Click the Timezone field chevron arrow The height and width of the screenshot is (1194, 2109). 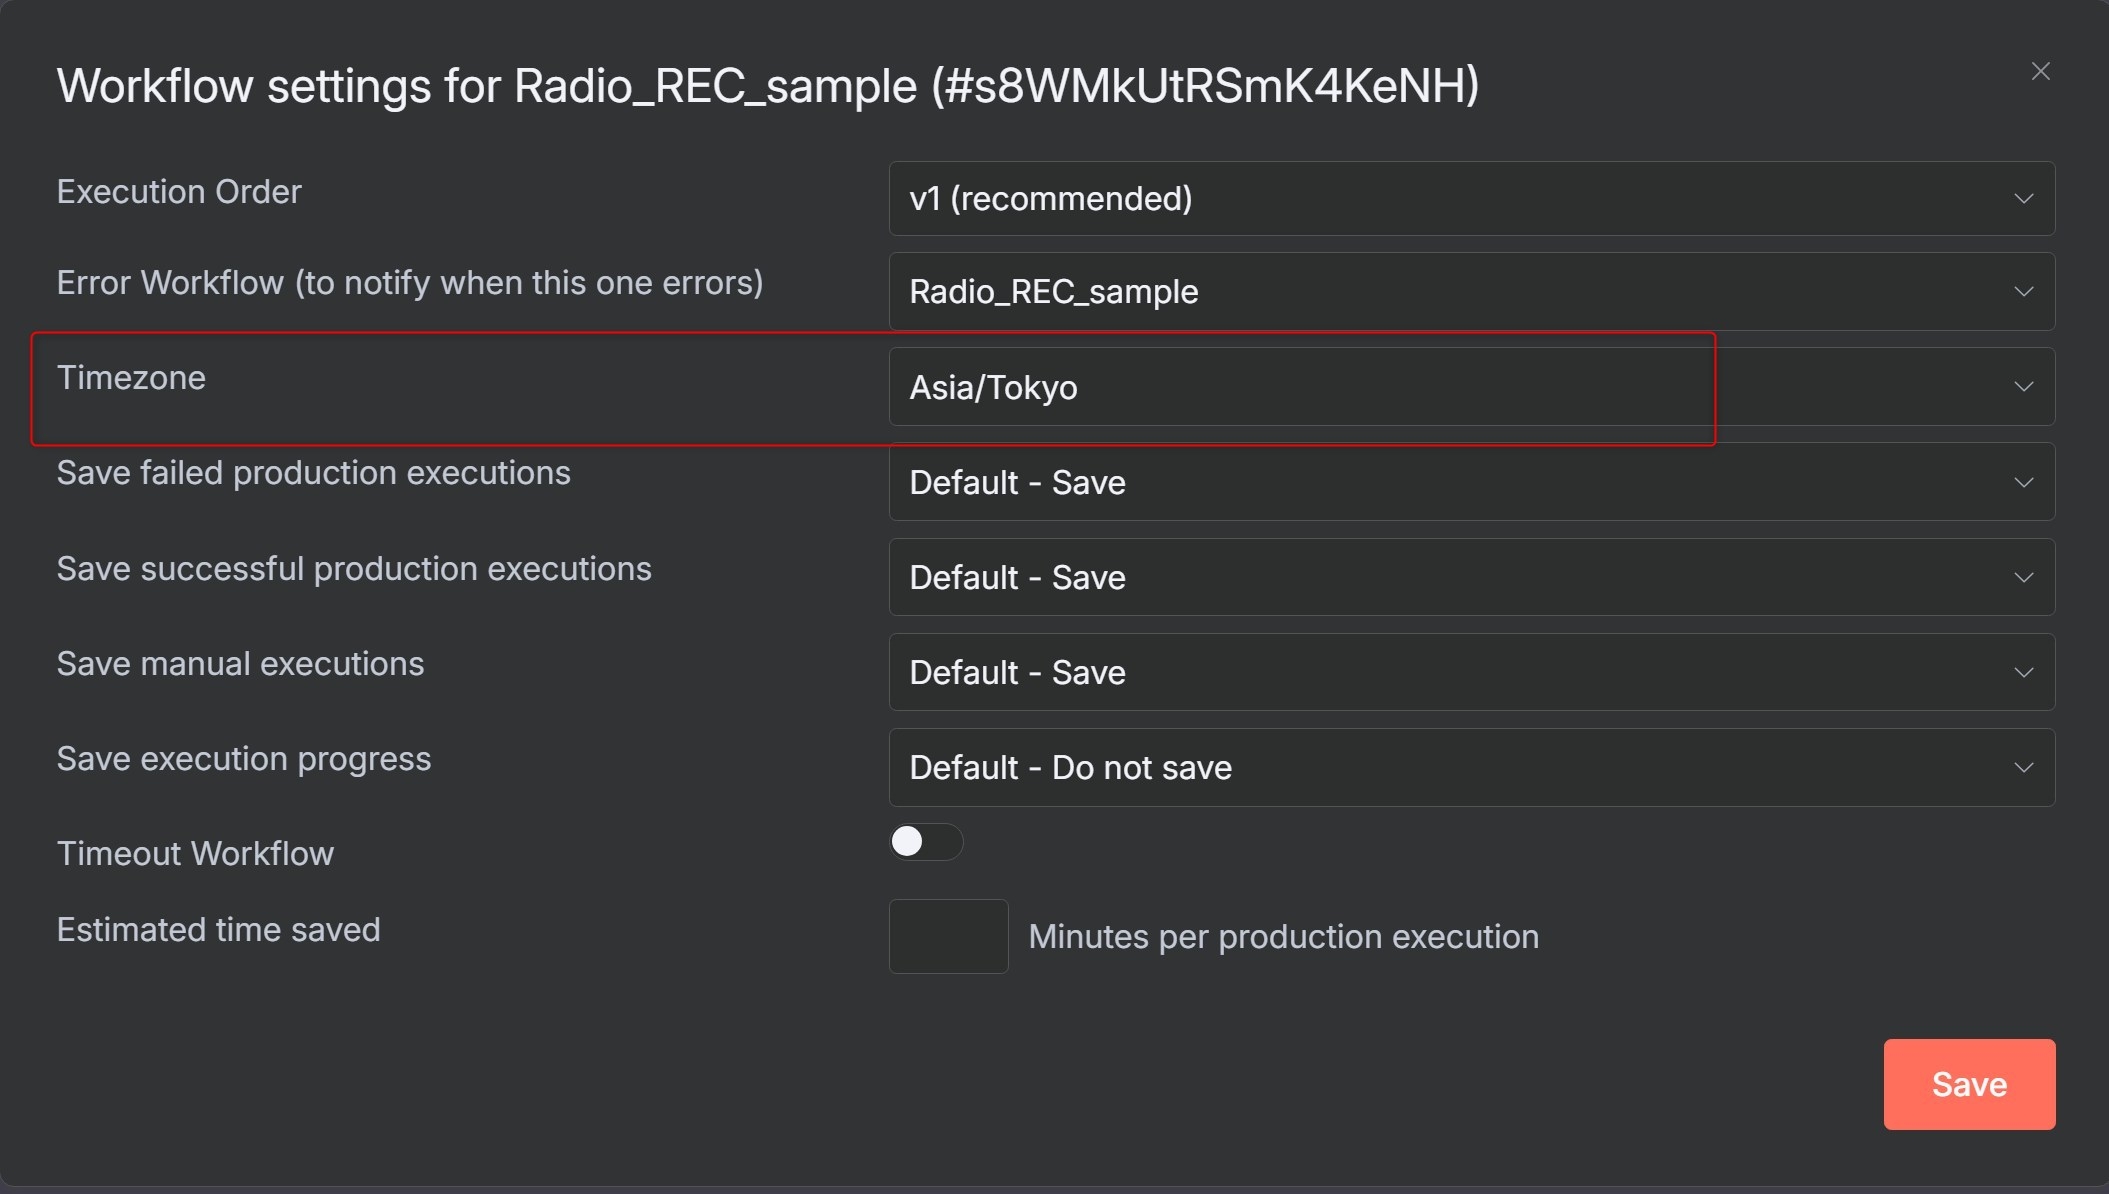(2023, 387)
